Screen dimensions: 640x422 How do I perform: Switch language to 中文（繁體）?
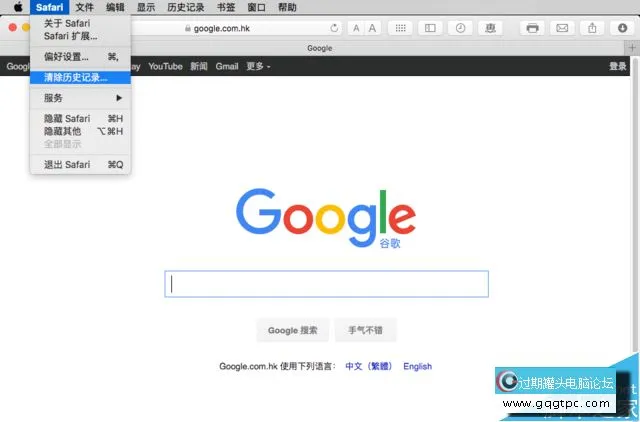tap(369, 366)
